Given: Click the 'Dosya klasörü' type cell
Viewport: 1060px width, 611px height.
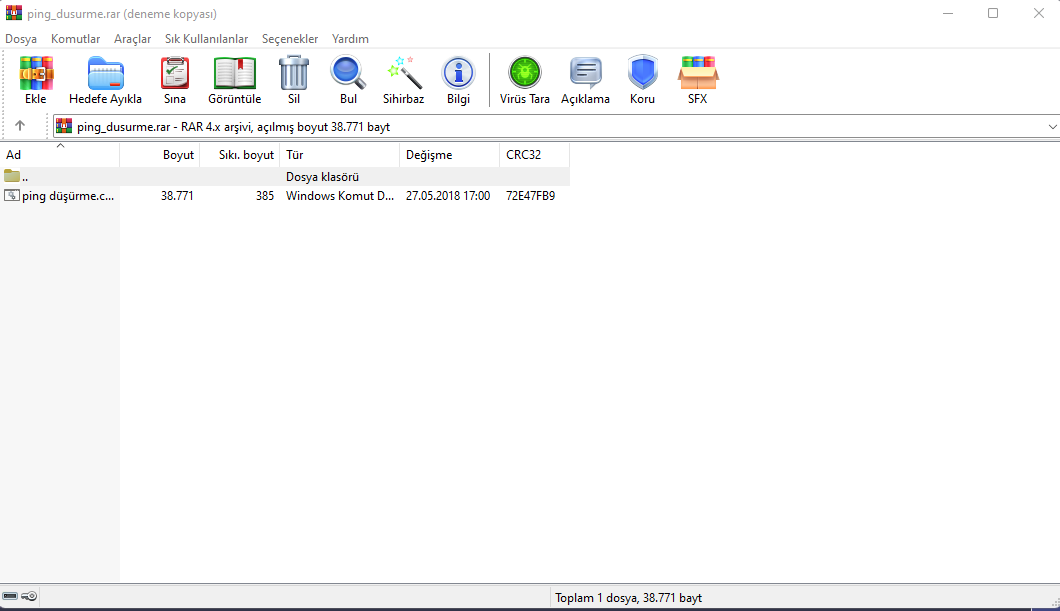Looking at the screenshot, I should pos(322,176).
